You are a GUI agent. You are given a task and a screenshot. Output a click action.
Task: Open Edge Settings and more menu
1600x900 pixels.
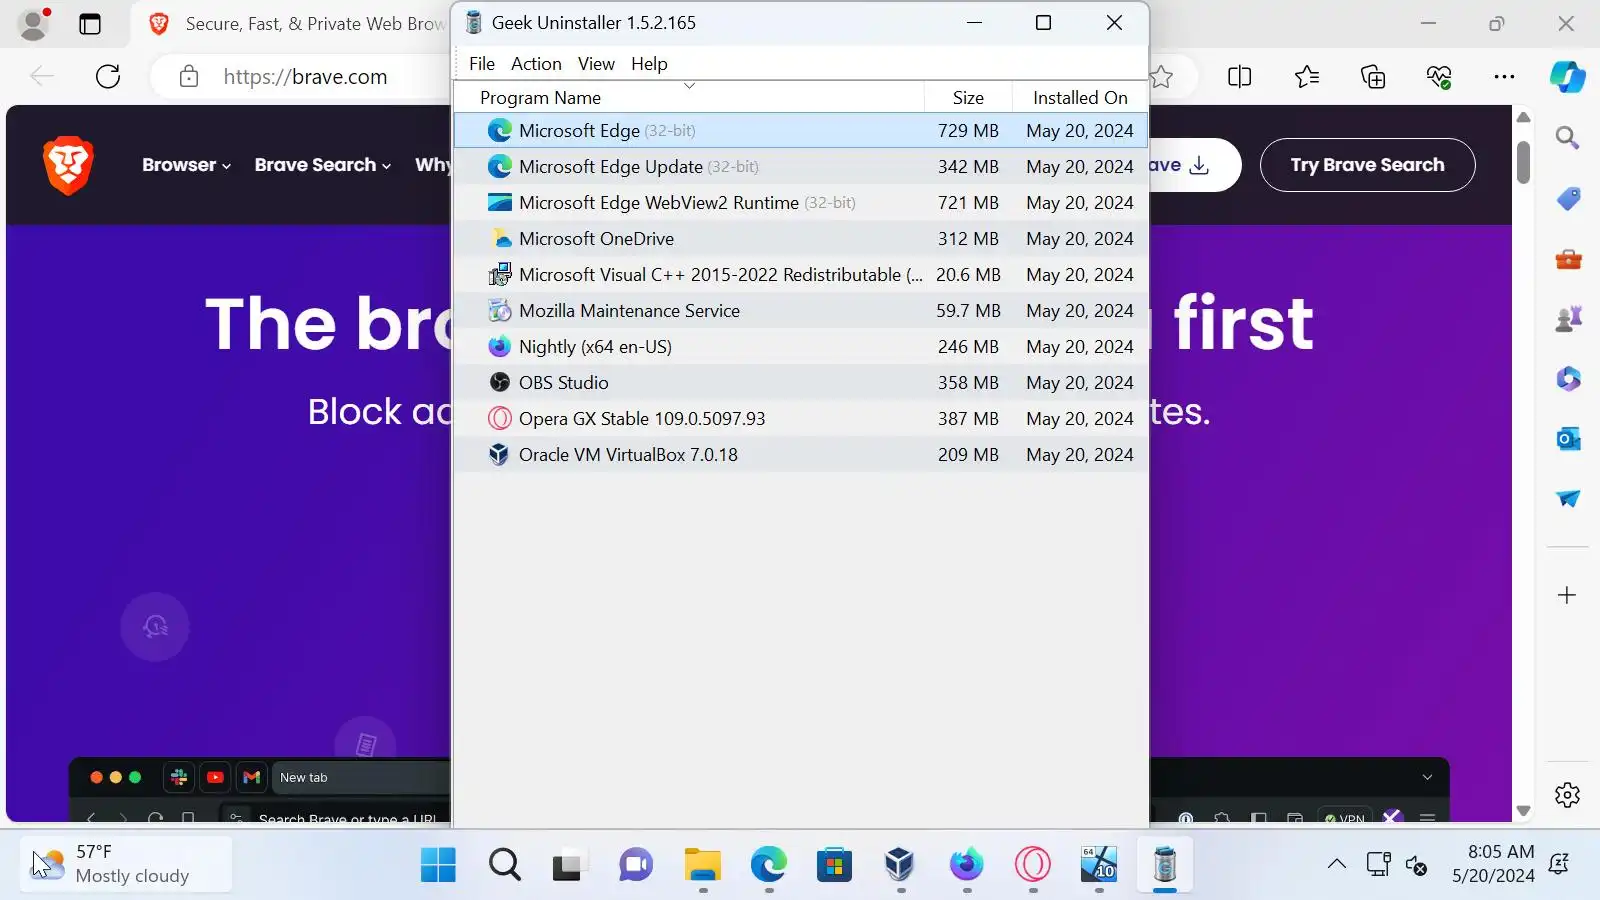pos(1504,77)
